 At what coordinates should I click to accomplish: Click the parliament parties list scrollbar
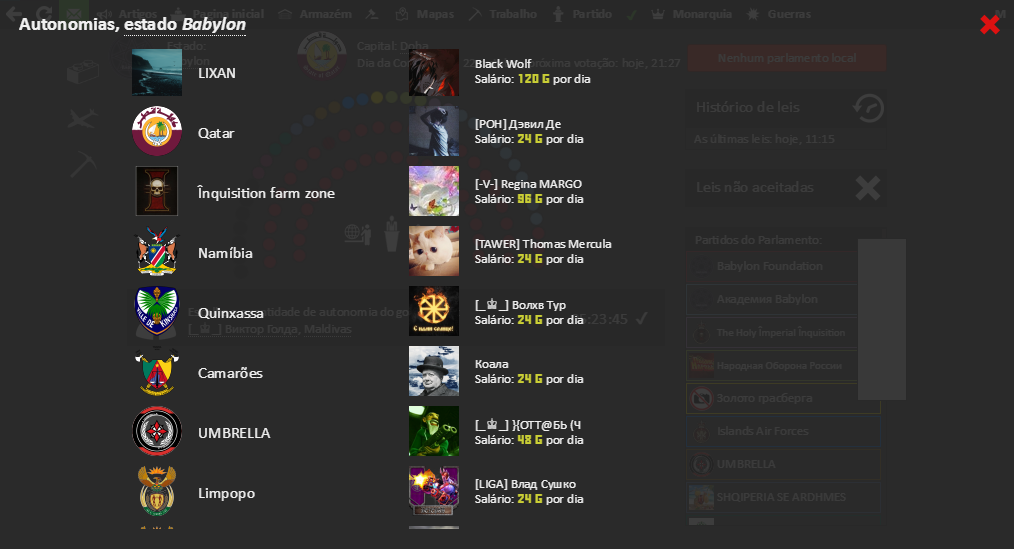click(881, 319)
